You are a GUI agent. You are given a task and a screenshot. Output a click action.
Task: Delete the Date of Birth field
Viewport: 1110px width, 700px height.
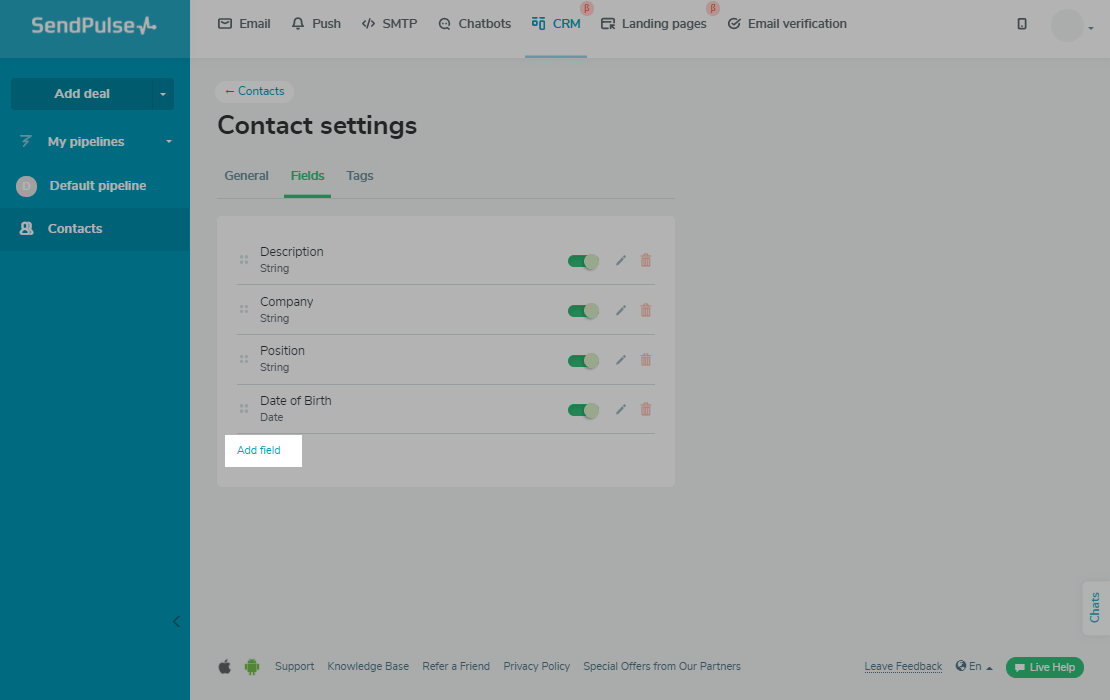[646, 409]
